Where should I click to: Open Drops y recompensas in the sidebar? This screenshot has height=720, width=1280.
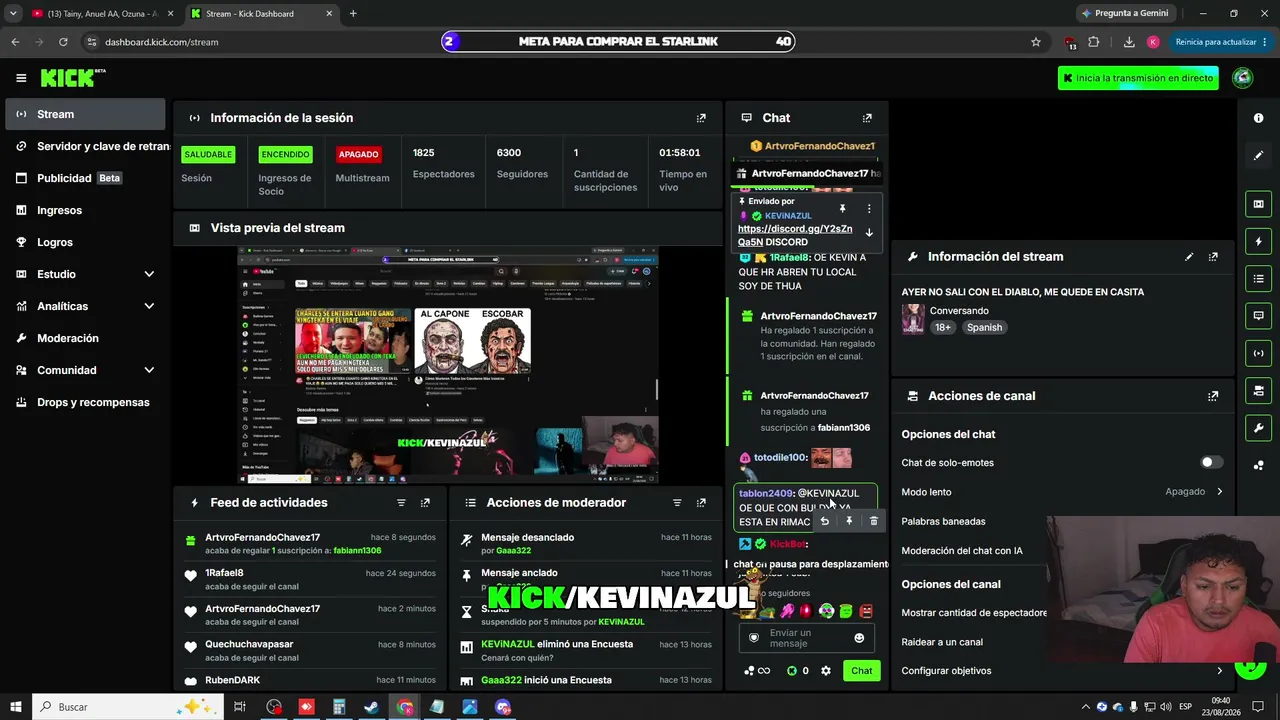(x=85, y=402)
